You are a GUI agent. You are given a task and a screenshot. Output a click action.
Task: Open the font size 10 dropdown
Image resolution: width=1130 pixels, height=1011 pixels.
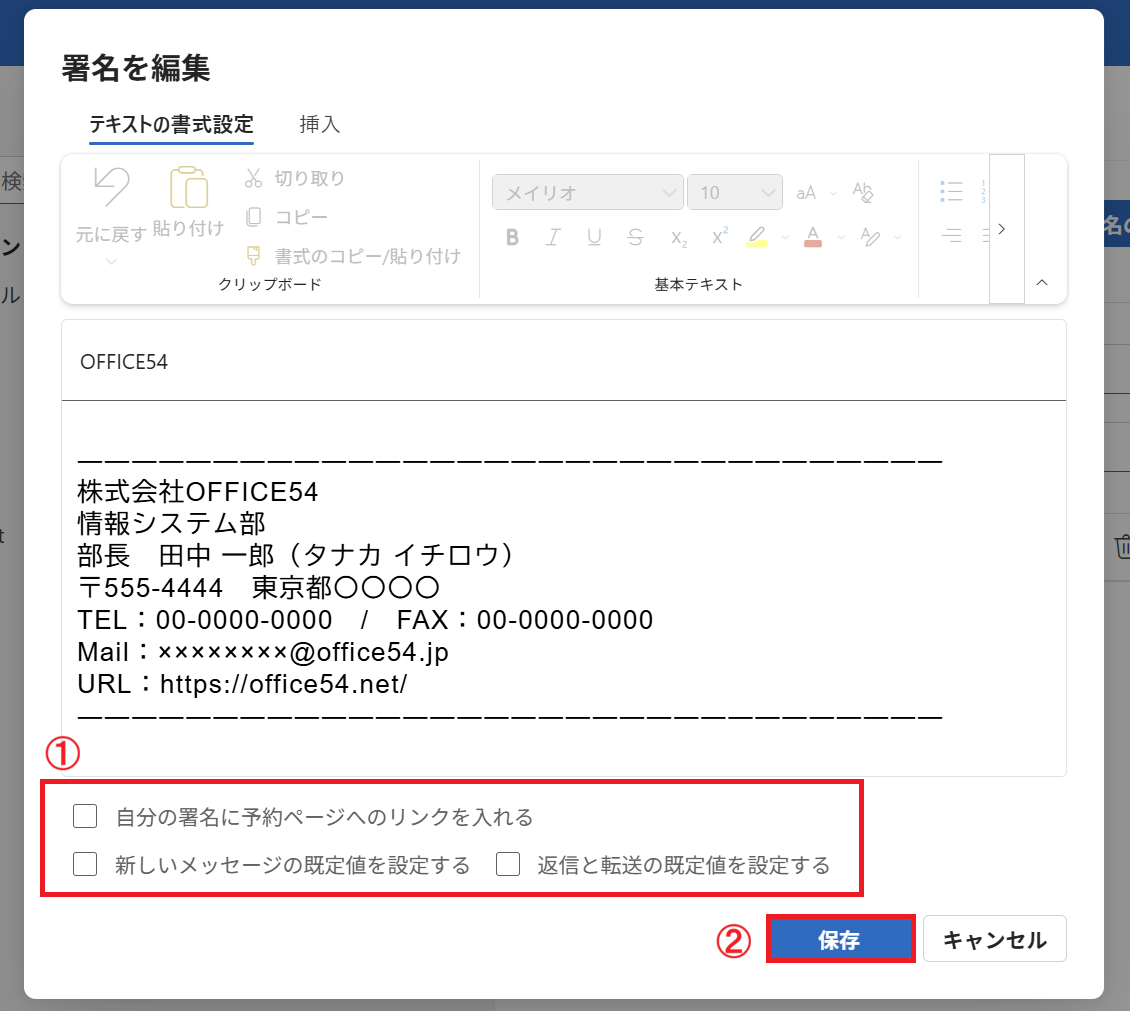(x=735, y=192)
